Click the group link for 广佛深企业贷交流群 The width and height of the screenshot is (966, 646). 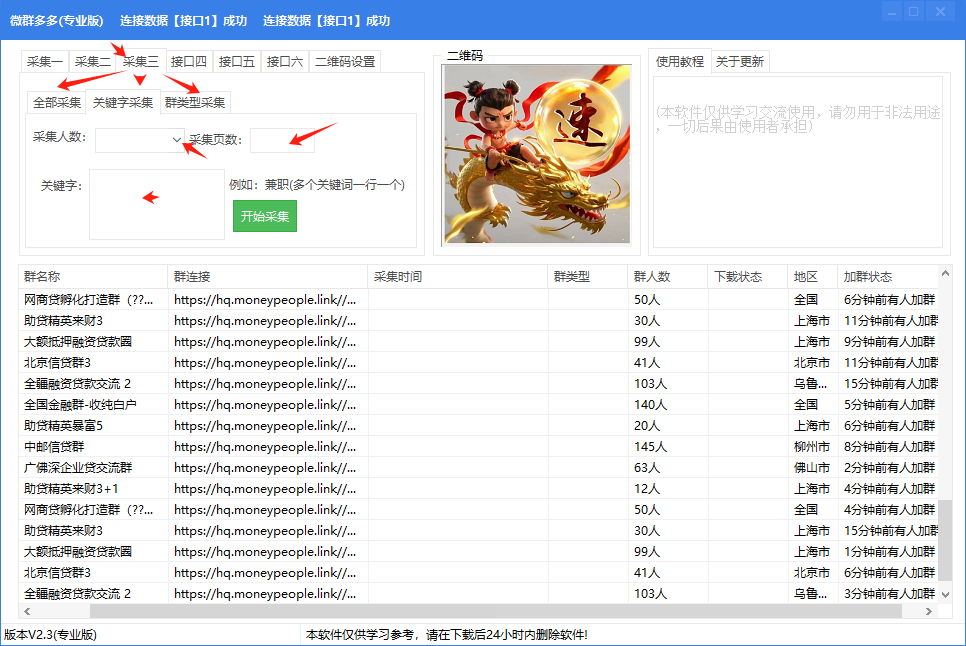[265, 467]
